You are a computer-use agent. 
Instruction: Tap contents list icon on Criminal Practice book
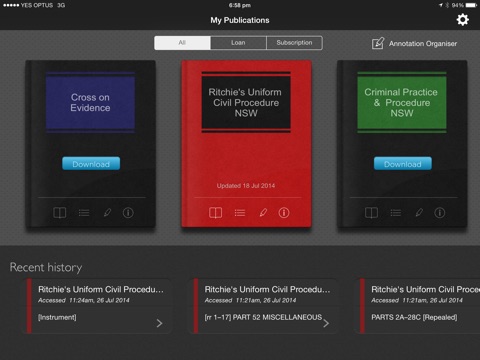point(396,213)
